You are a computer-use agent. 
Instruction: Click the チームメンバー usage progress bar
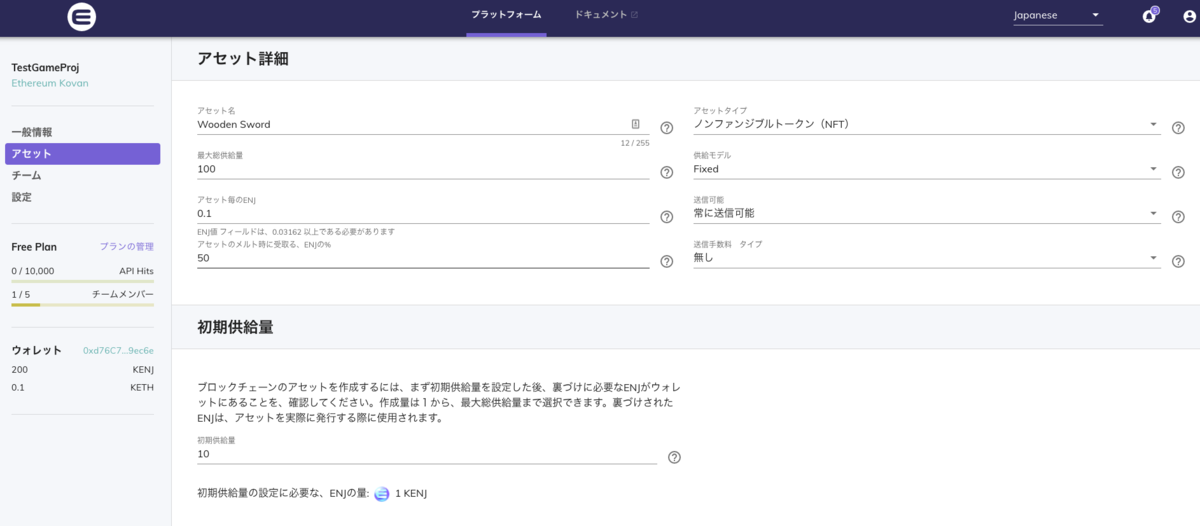click(82, 304)
